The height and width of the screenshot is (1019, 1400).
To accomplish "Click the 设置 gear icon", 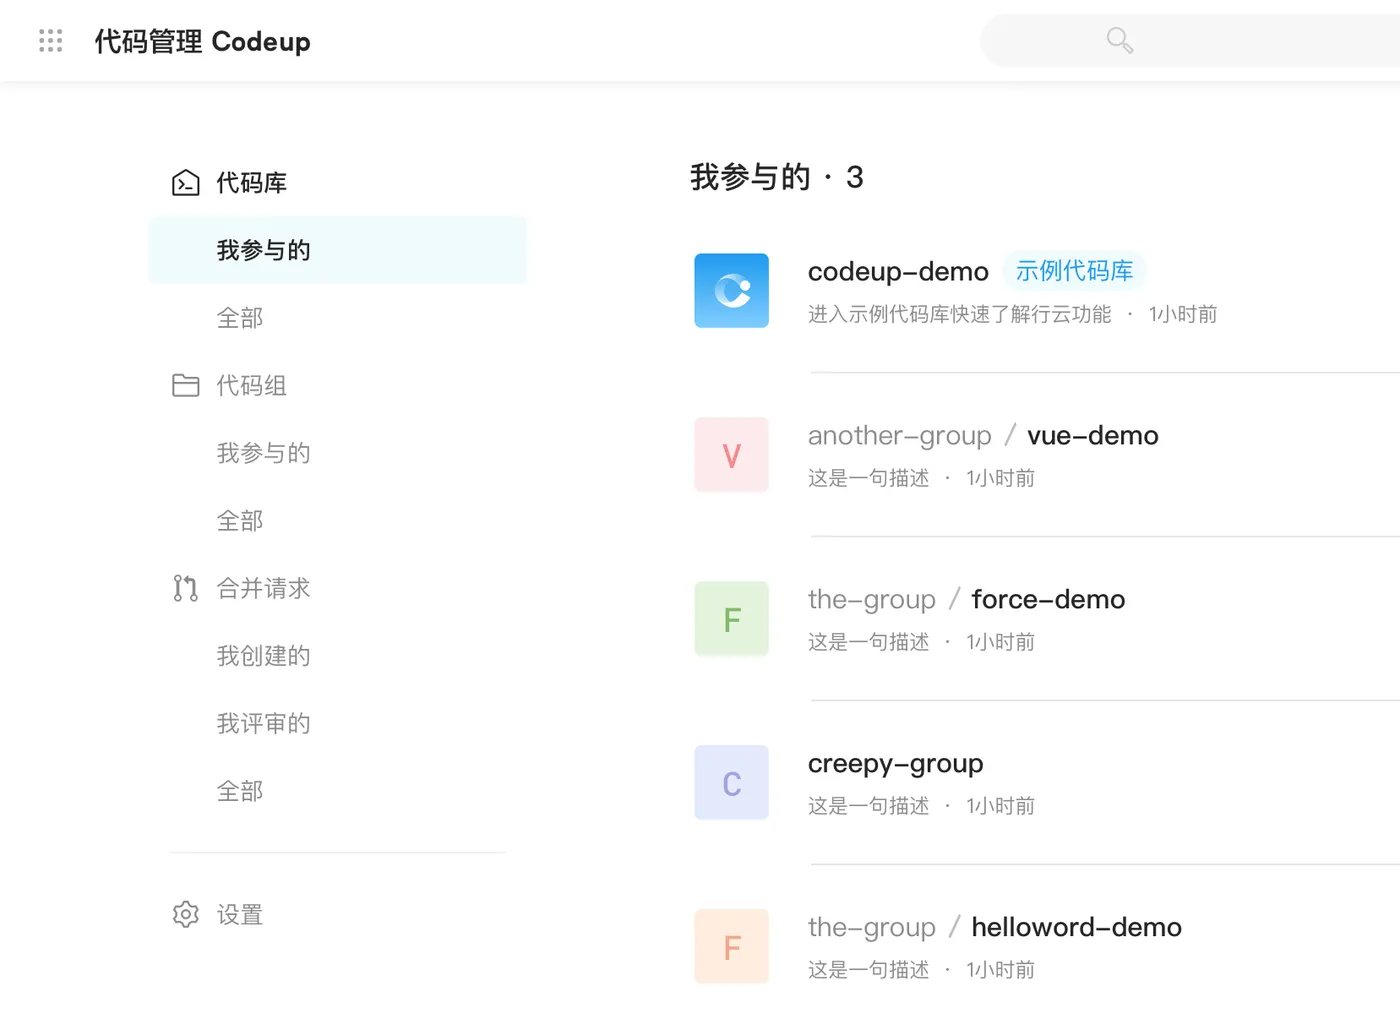I will 185,914.
